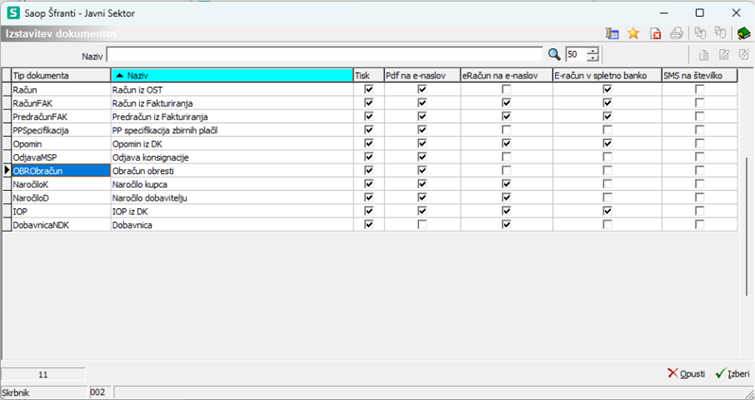Image resolution: width=755 pixels, height=400 pixels.
Task: Click the E-račun v spletno banko column header
Action: tap(607, 76)
